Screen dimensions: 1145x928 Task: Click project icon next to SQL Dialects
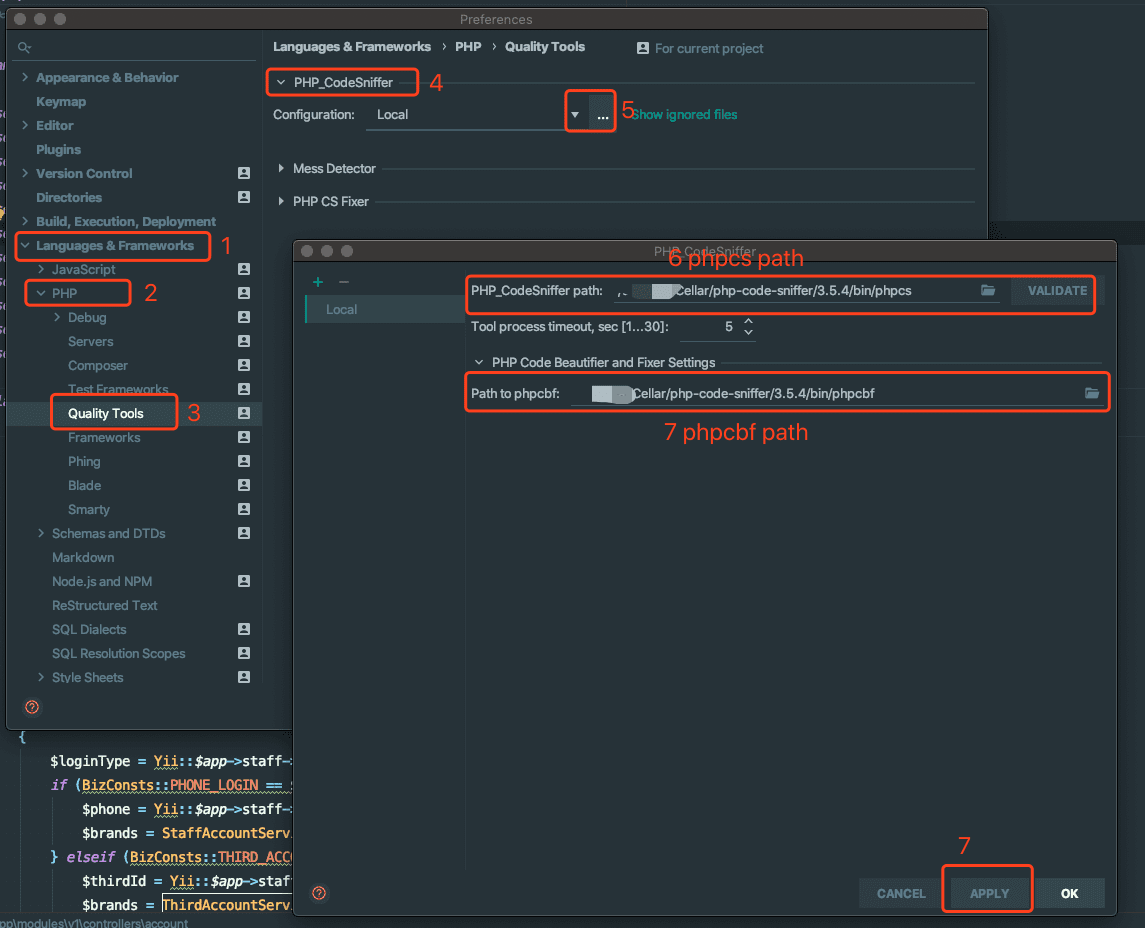click(244, 629)
